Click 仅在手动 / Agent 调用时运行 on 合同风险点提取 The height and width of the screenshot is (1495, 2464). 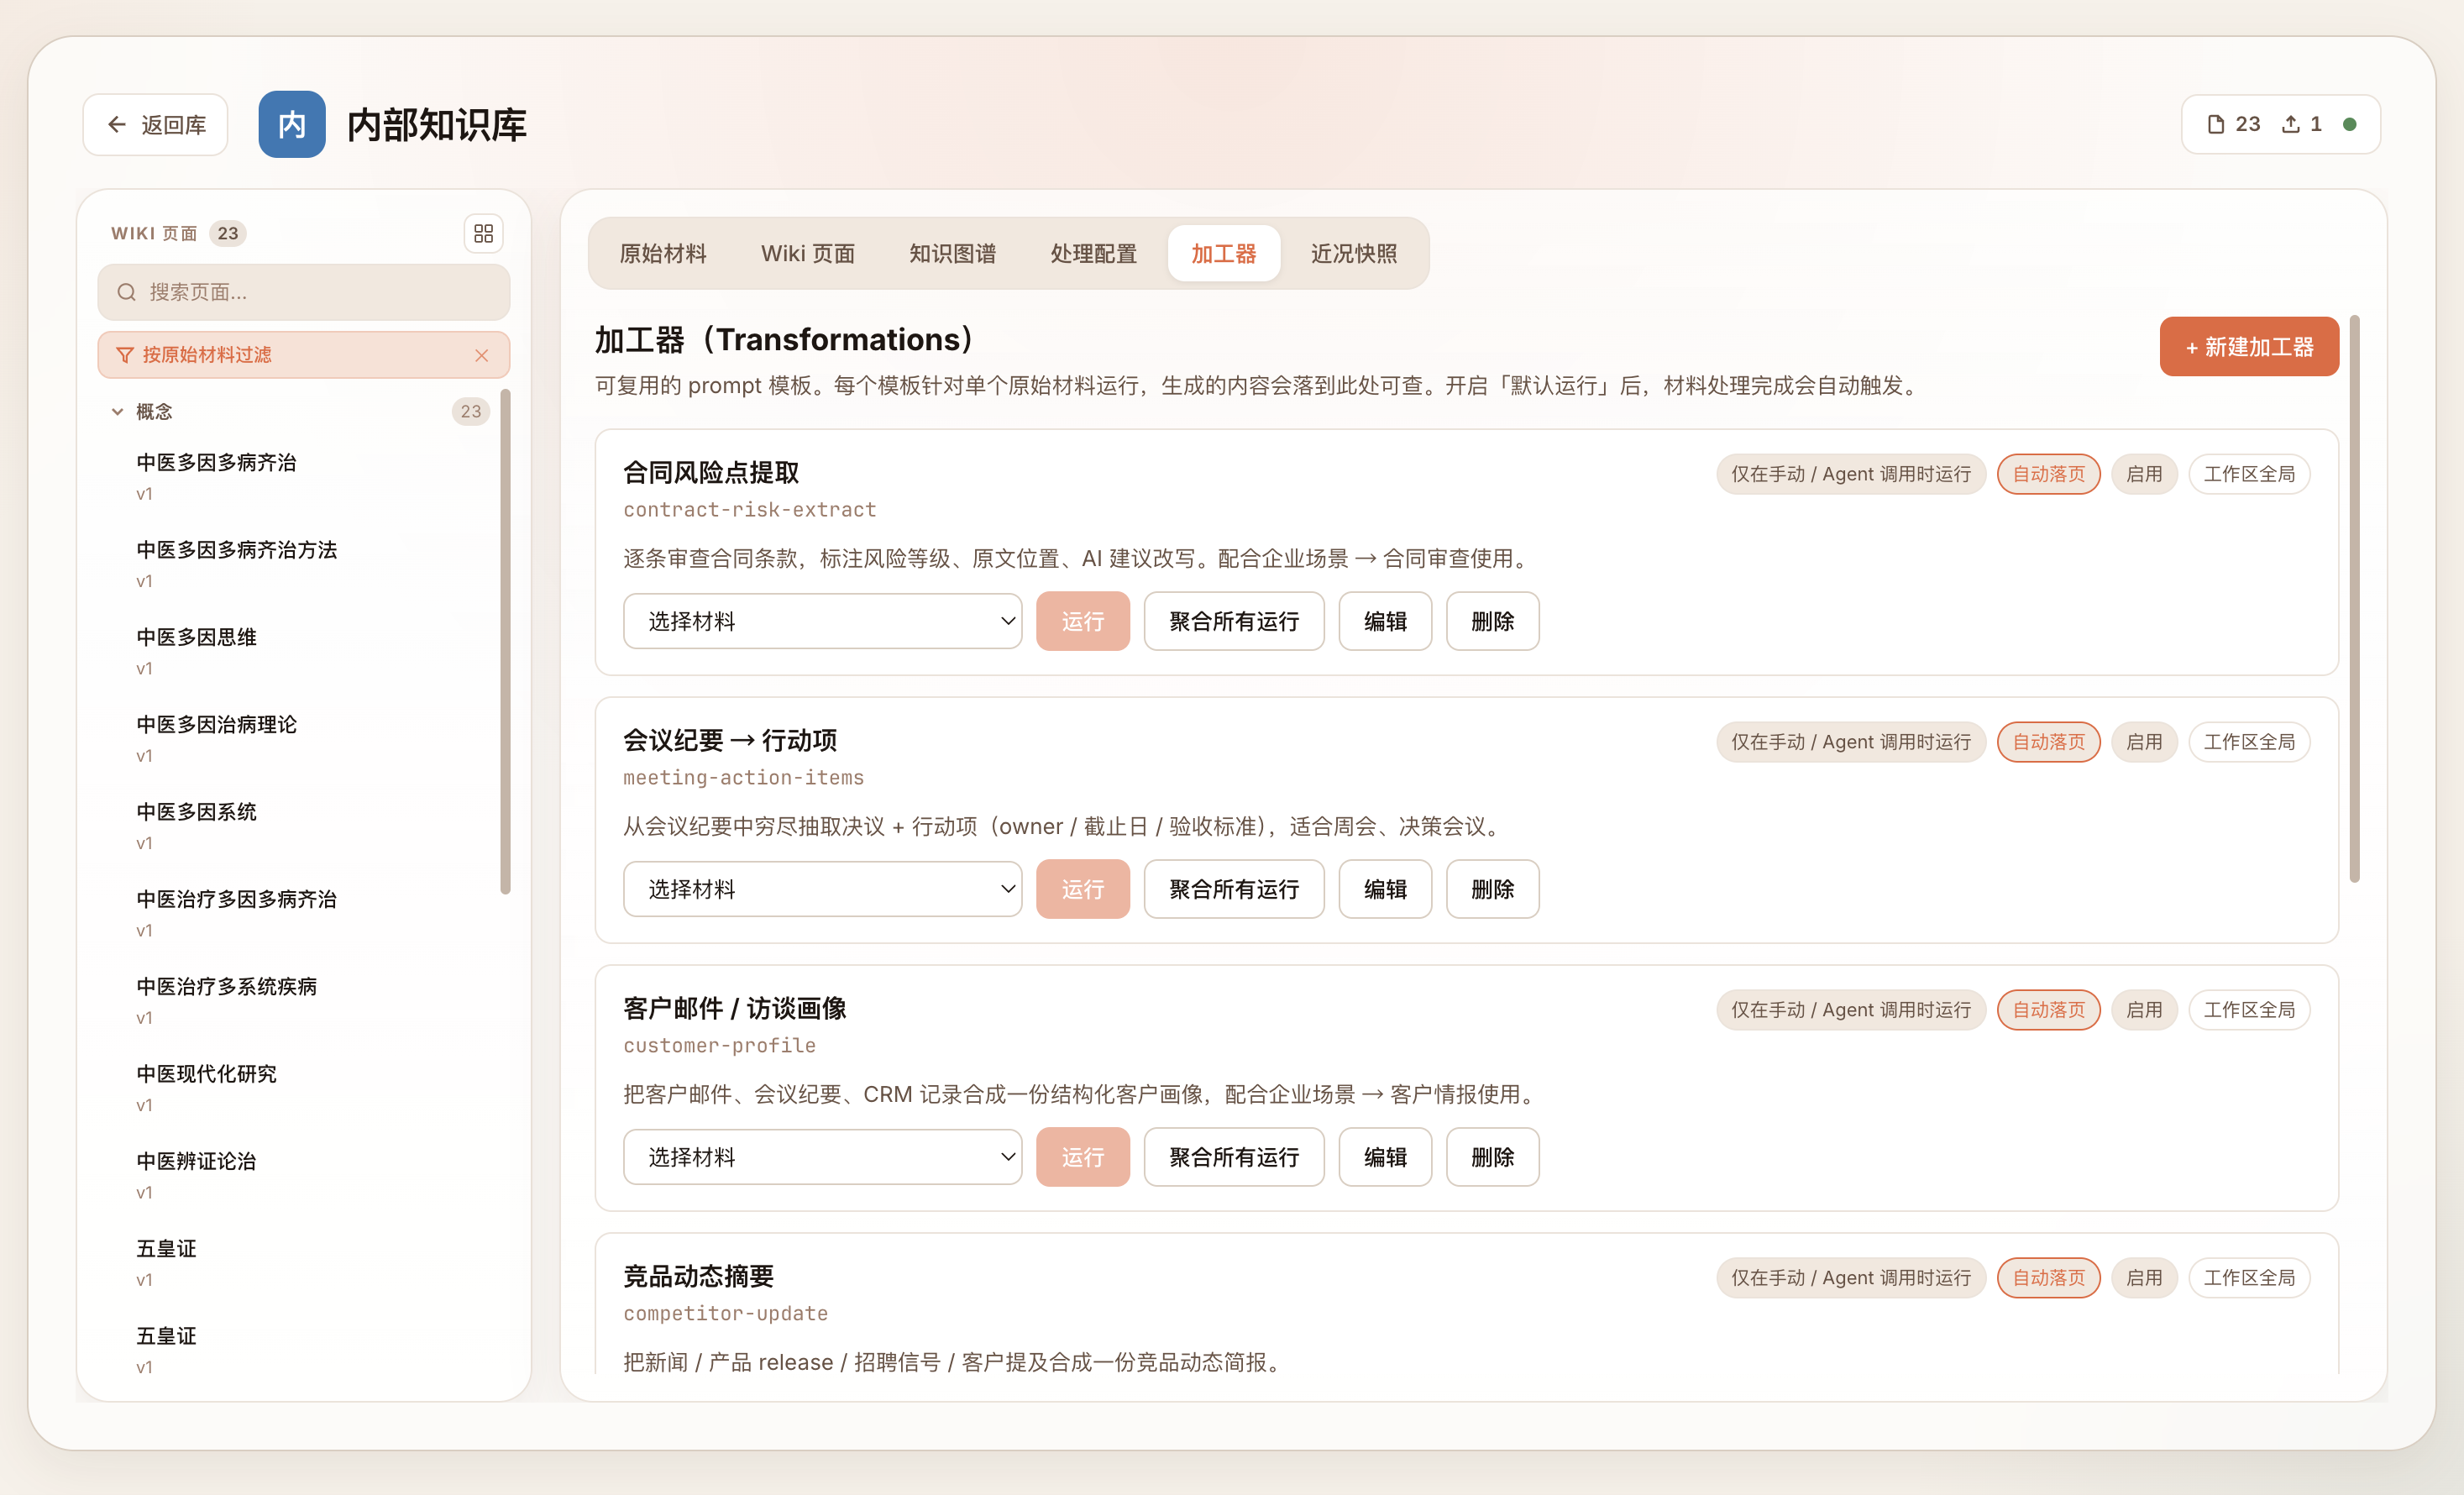tap(1851, 474)
